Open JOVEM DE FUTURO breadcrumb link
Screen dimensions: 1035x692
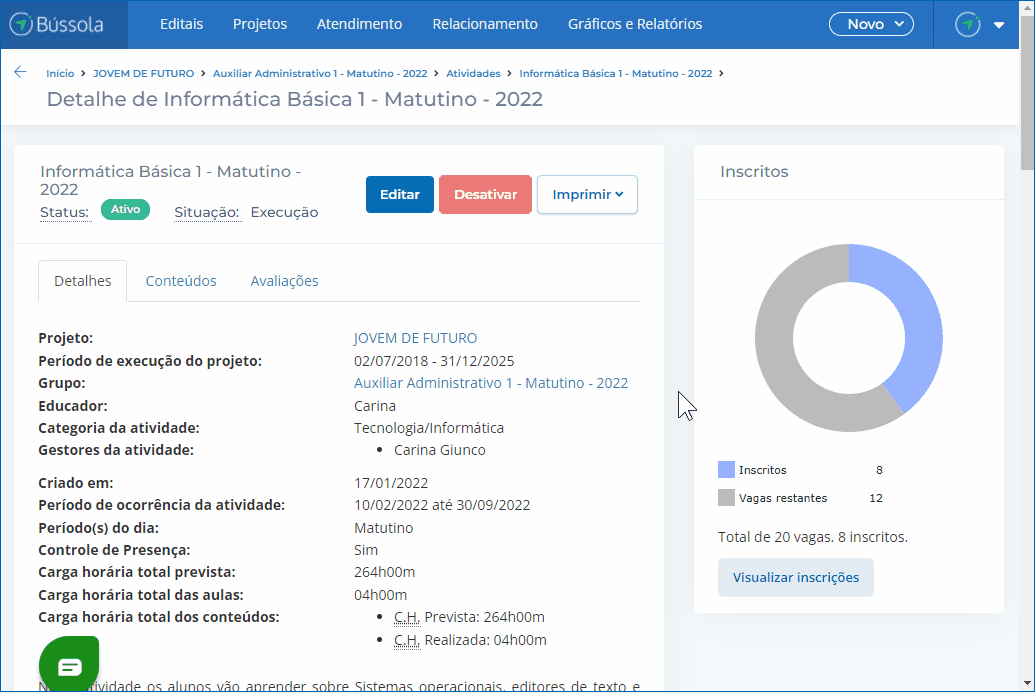point(143,73)
